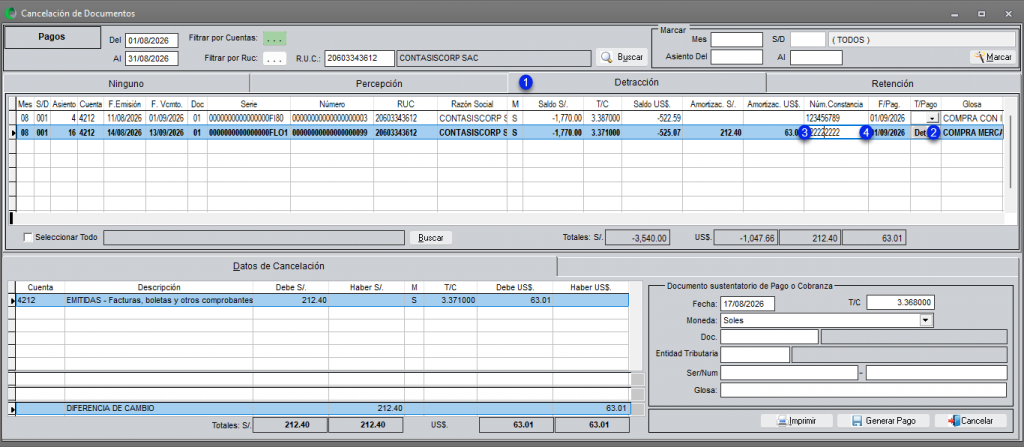Click the Pagos button
Screen dimensions: 1024x447
click(x=52, y=38)
